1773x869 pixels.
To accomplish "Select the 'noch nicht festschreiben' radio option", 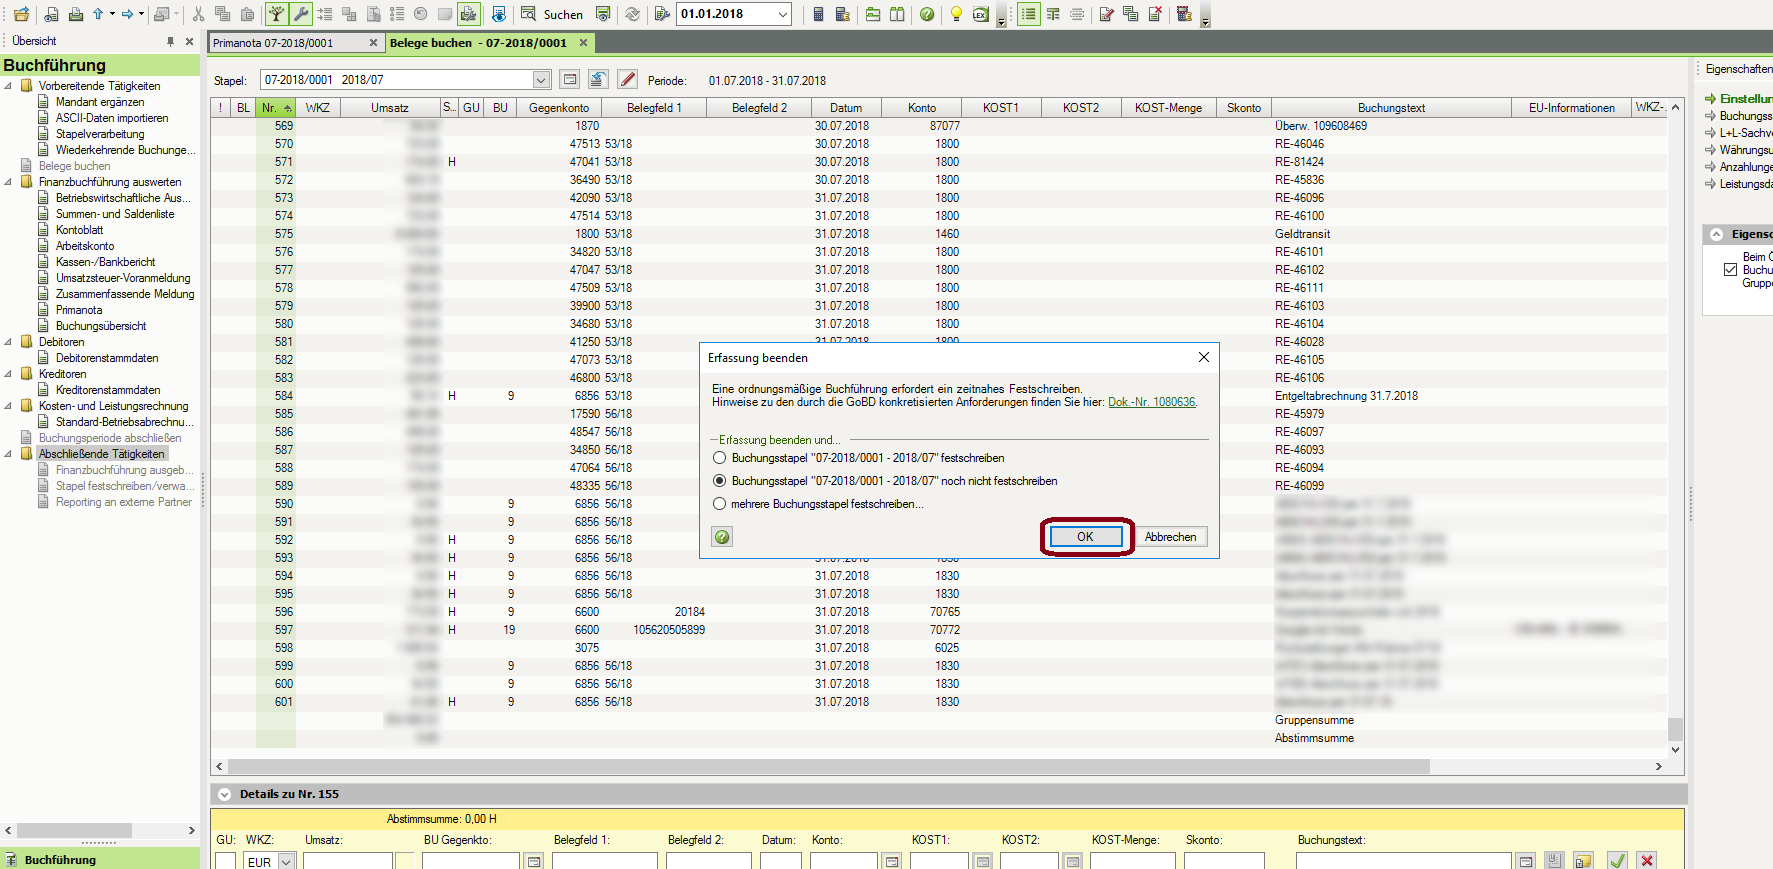I will click(720, 481).
